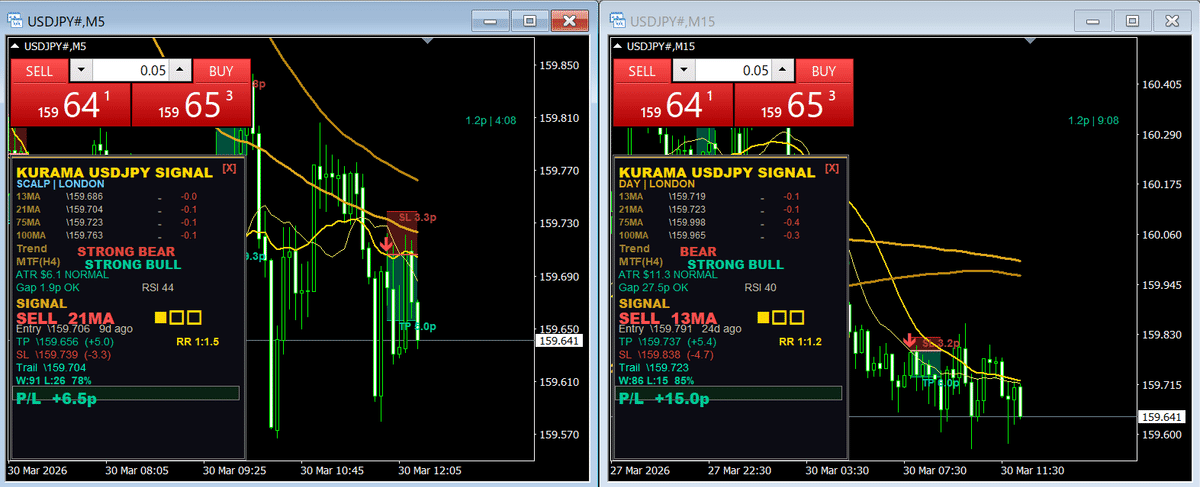The height and width of the screenshot is (487, 1200).
Task: Decrease lot size arrow in M5 window
Action: pos(81,71)
